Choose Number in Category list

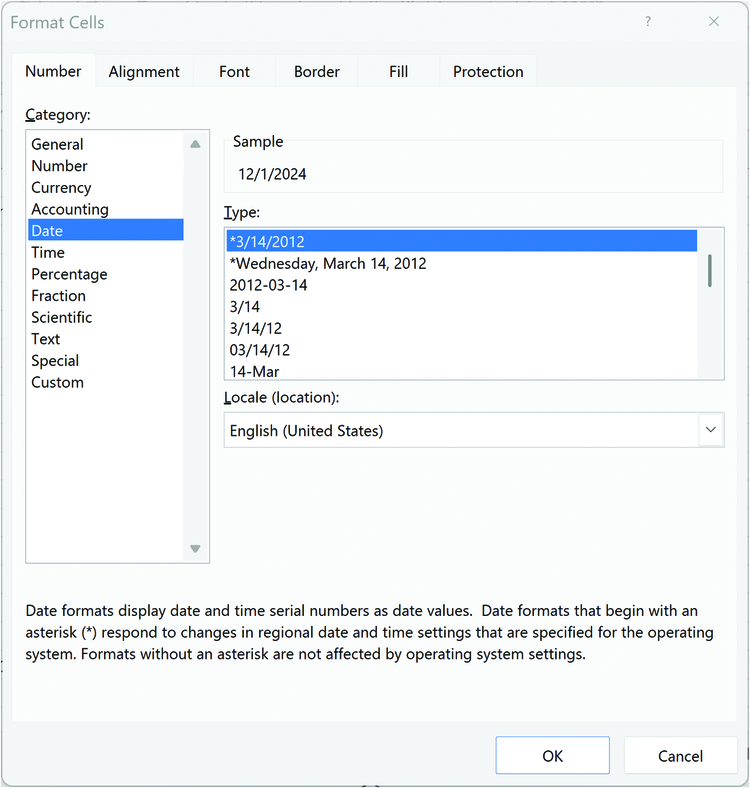[106, 166]
